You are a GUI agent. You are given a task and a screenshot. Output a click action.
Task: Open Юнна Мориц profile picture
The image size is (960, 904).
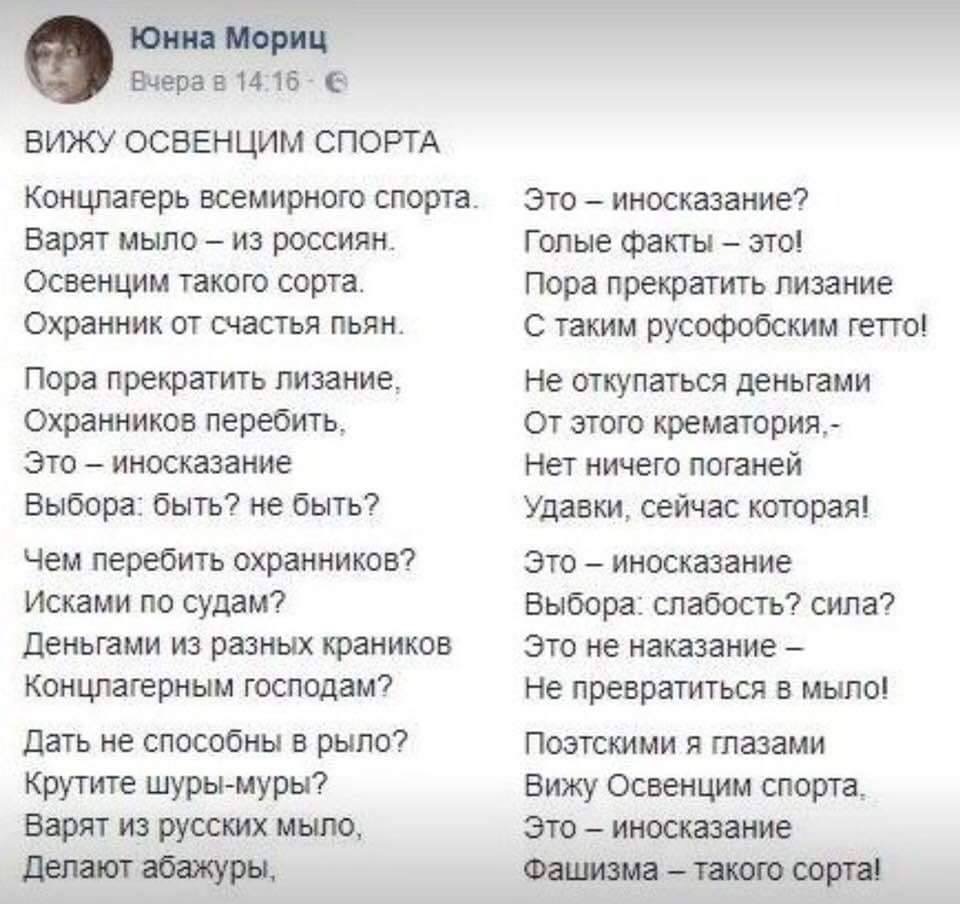click(69, 59)
